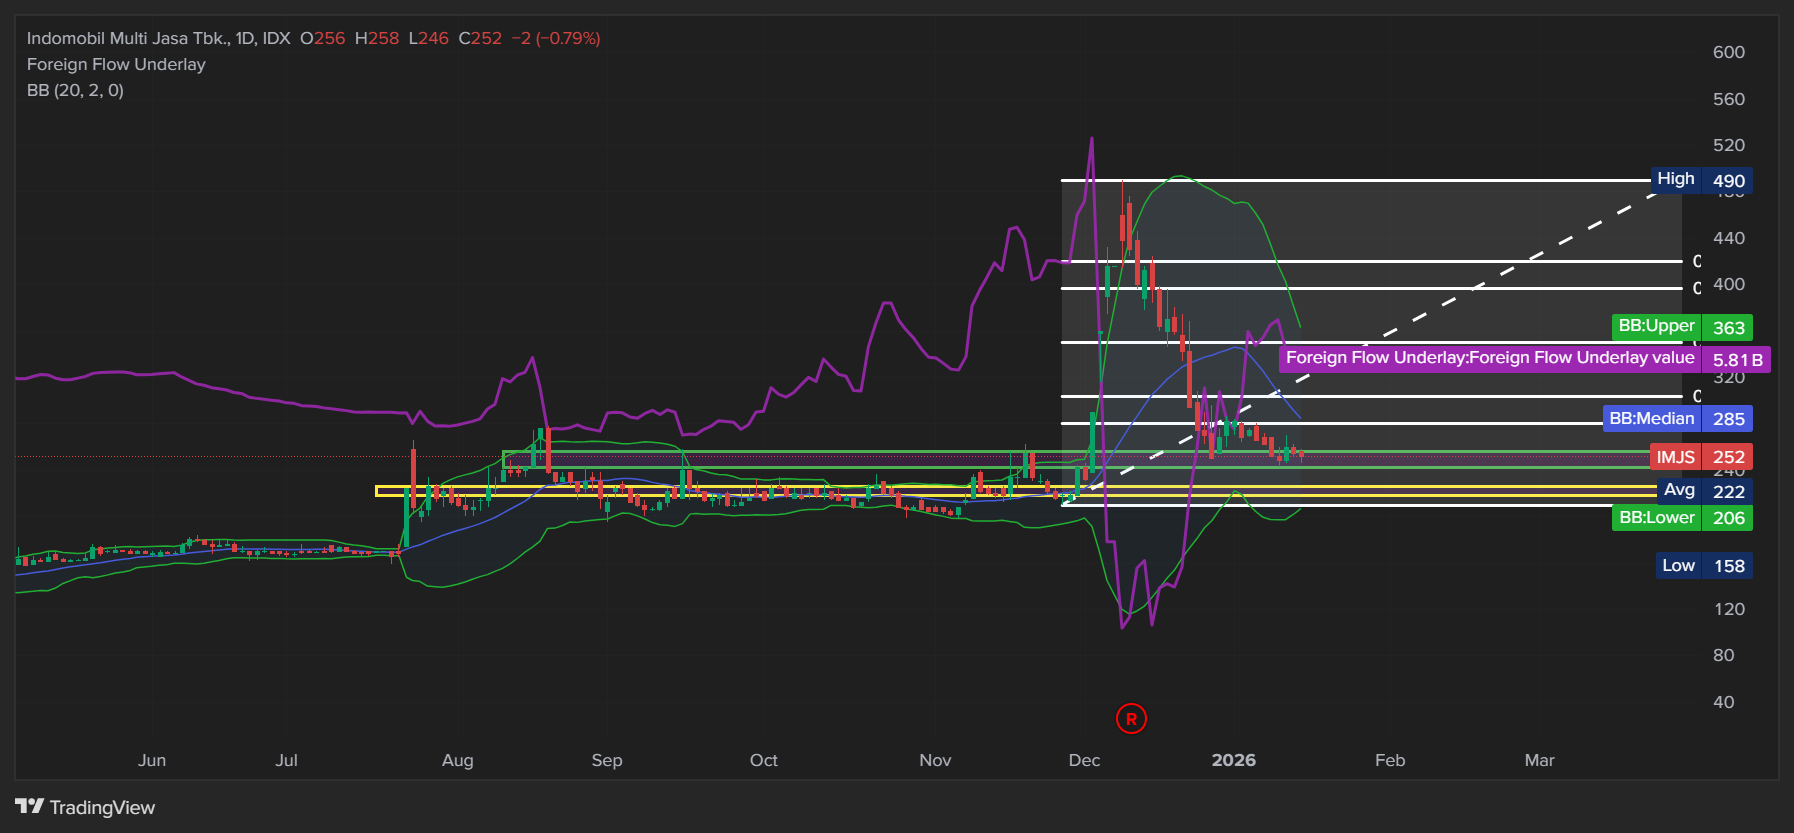
Task: Click the Jun label on the time axis
Action: 152,760
